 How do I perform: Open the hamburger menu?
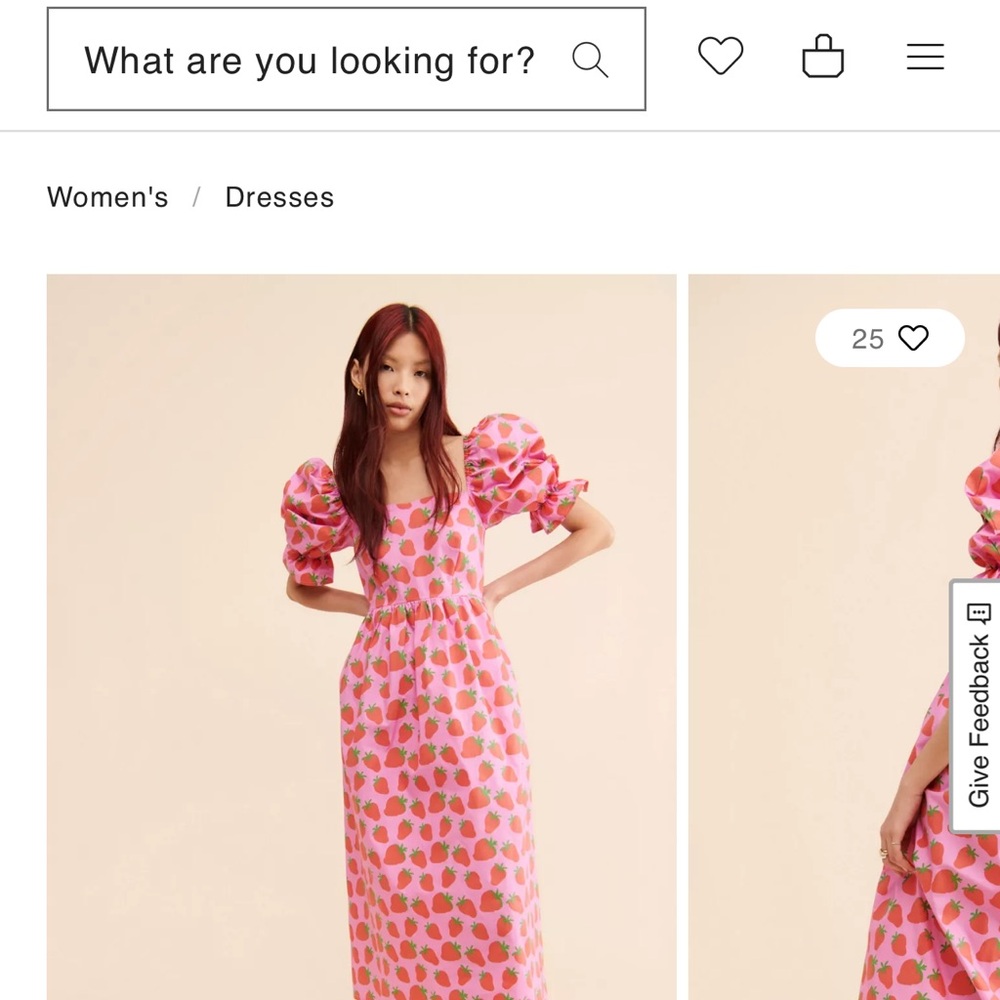point(925,57)
